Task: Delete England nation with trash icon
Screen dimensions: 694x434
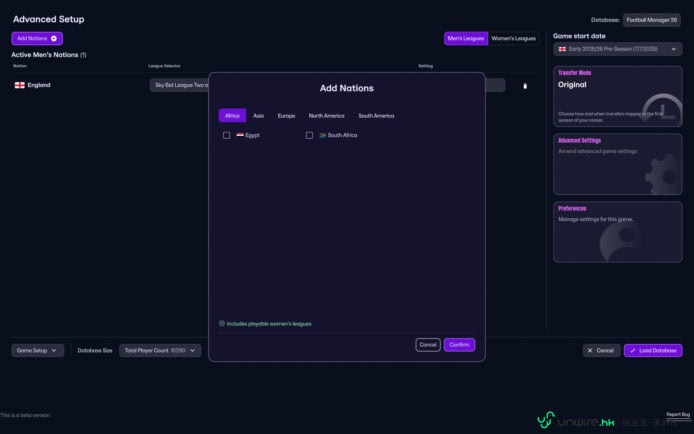Action: [x=525, y=86]
